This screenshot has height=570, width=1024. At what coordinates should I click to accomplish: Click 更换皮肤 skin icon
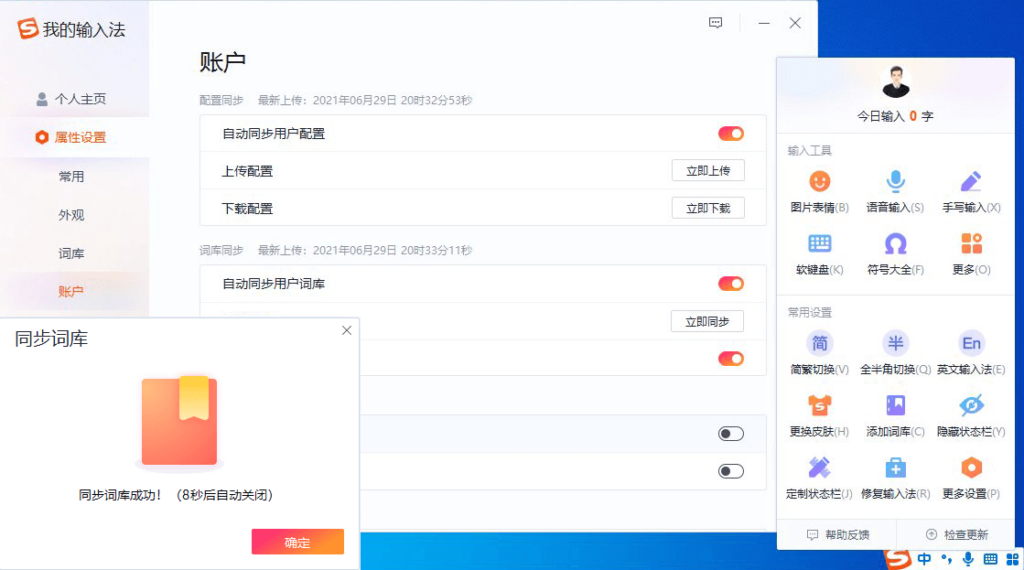point(819,406)
